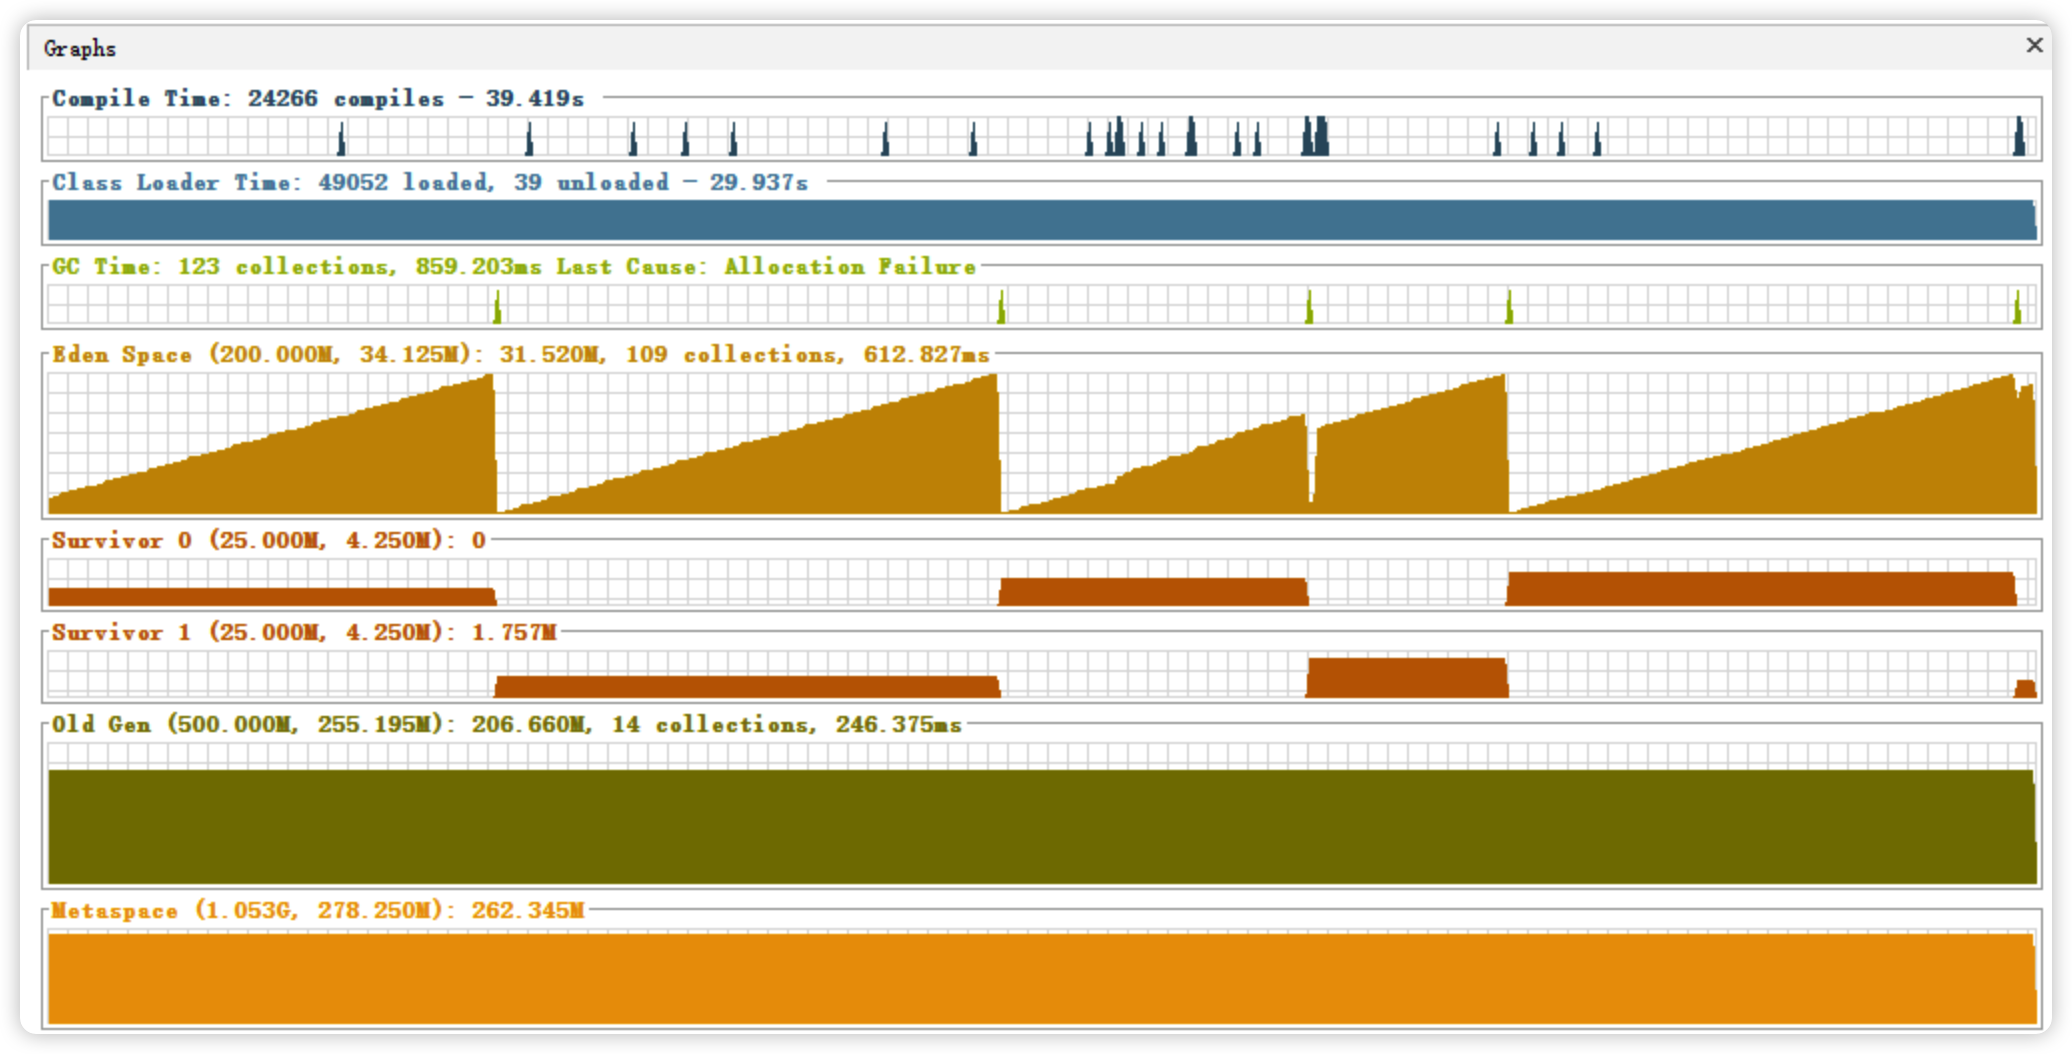Image resolution: width=2072 pixels, height=1054 pixels.
Task: Click the GC Time graph area
Action: pos(1042,304)
